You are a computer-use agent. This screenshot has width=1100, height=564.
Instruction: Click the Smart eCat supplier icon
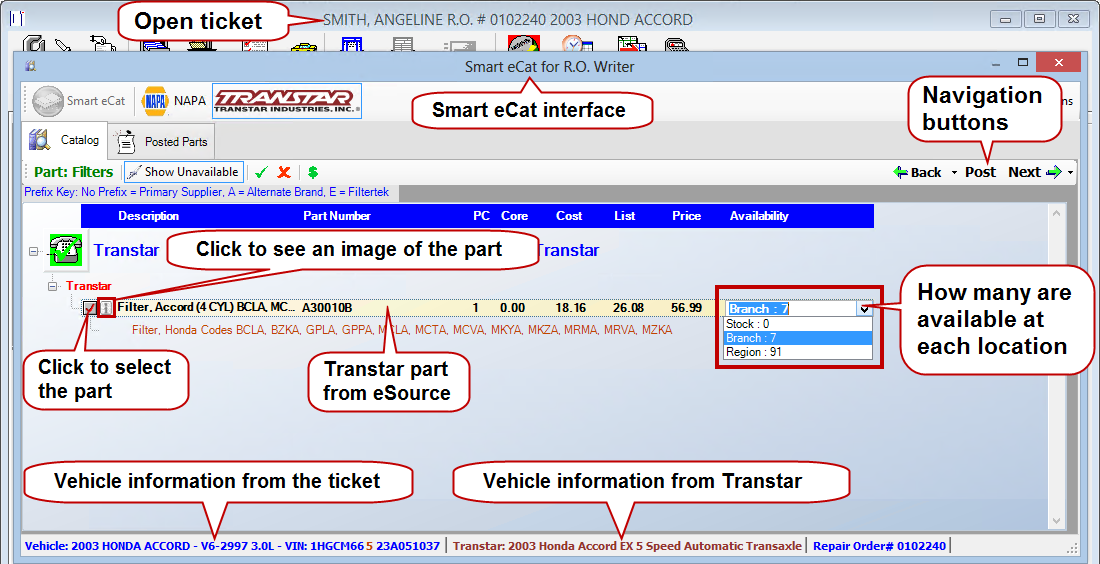point(79,101)
